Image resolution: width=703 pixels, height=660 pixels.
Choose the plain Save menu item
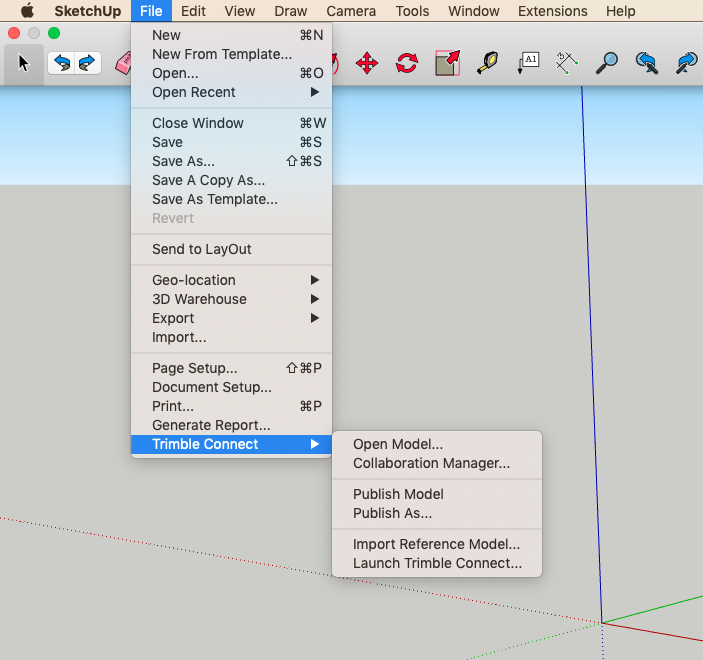pos(231,142)
